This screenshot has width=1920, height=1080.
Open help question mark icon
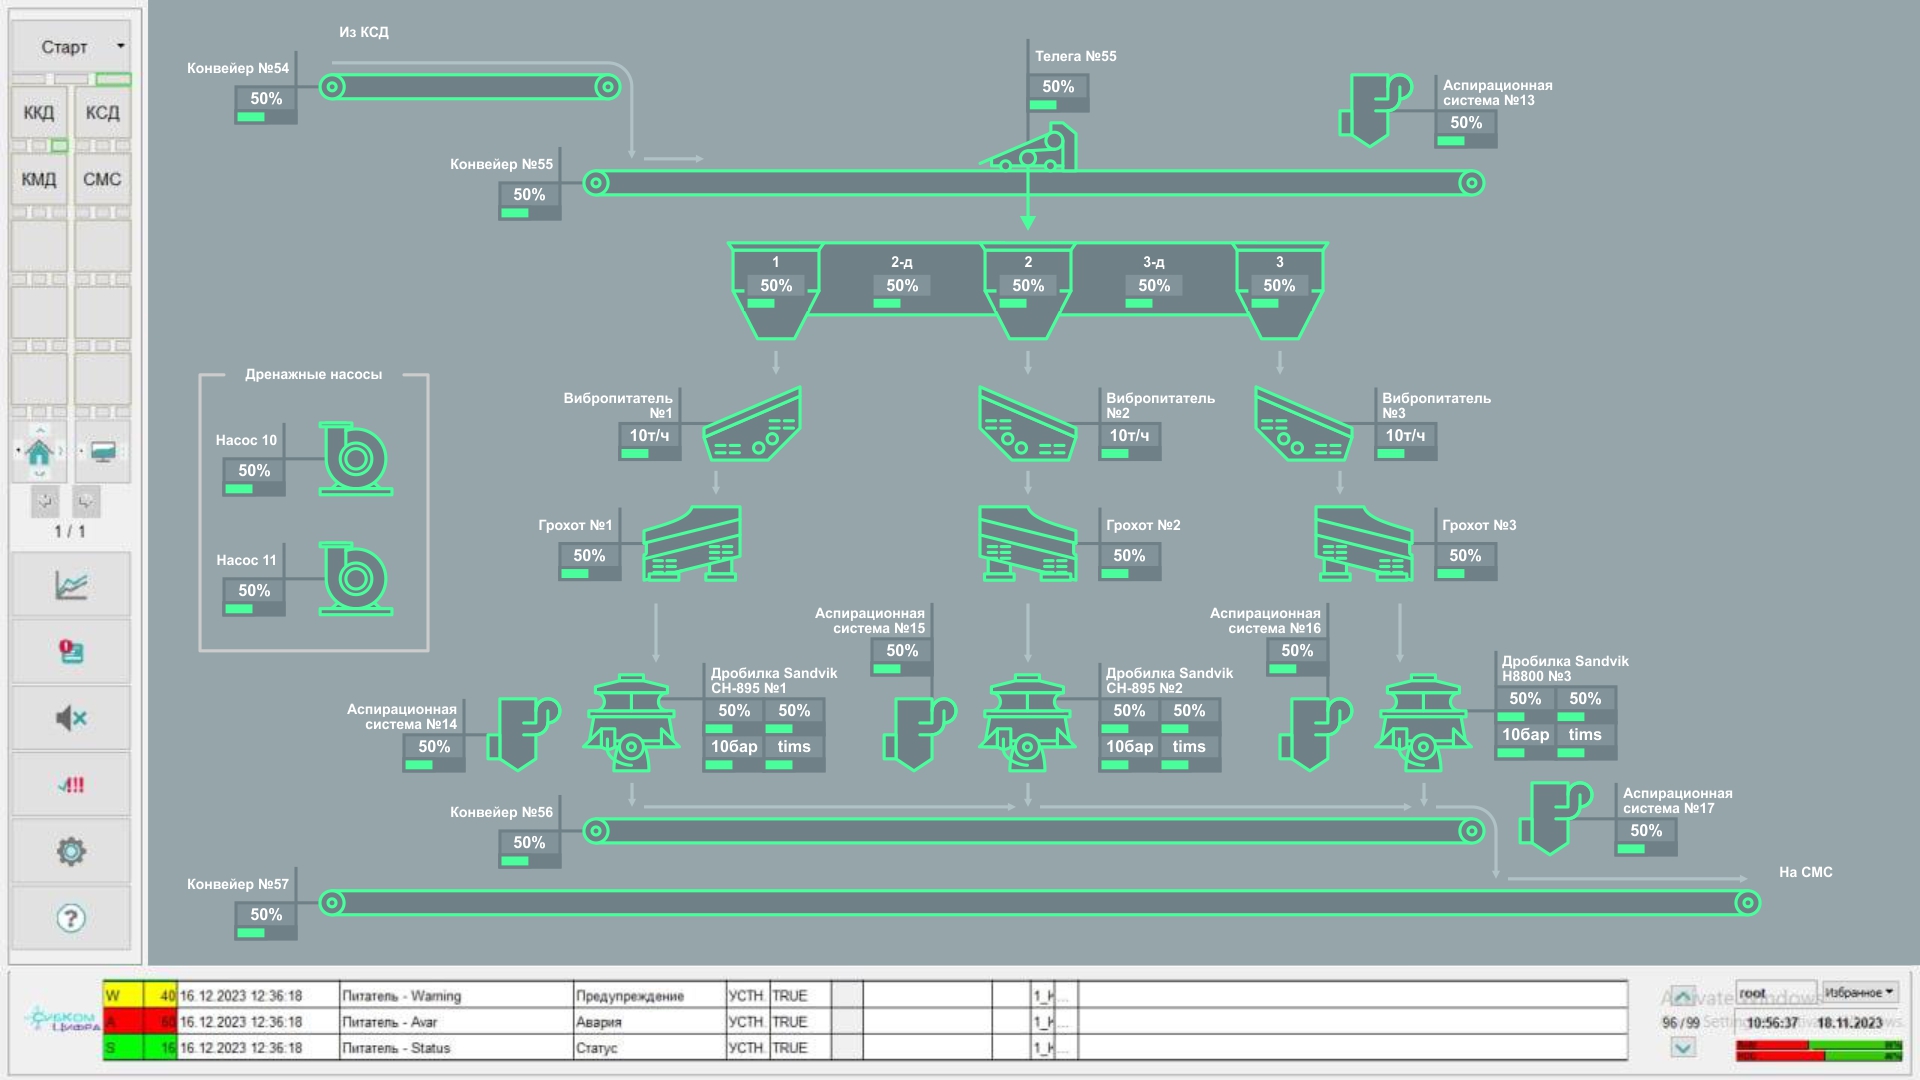[x=70, y=918]
